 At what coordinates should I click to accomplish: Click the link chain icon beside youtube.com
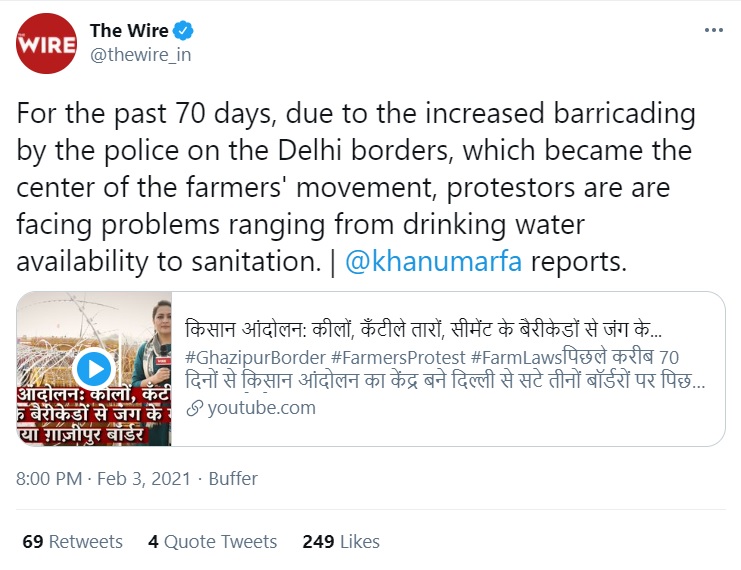point(194,408)
